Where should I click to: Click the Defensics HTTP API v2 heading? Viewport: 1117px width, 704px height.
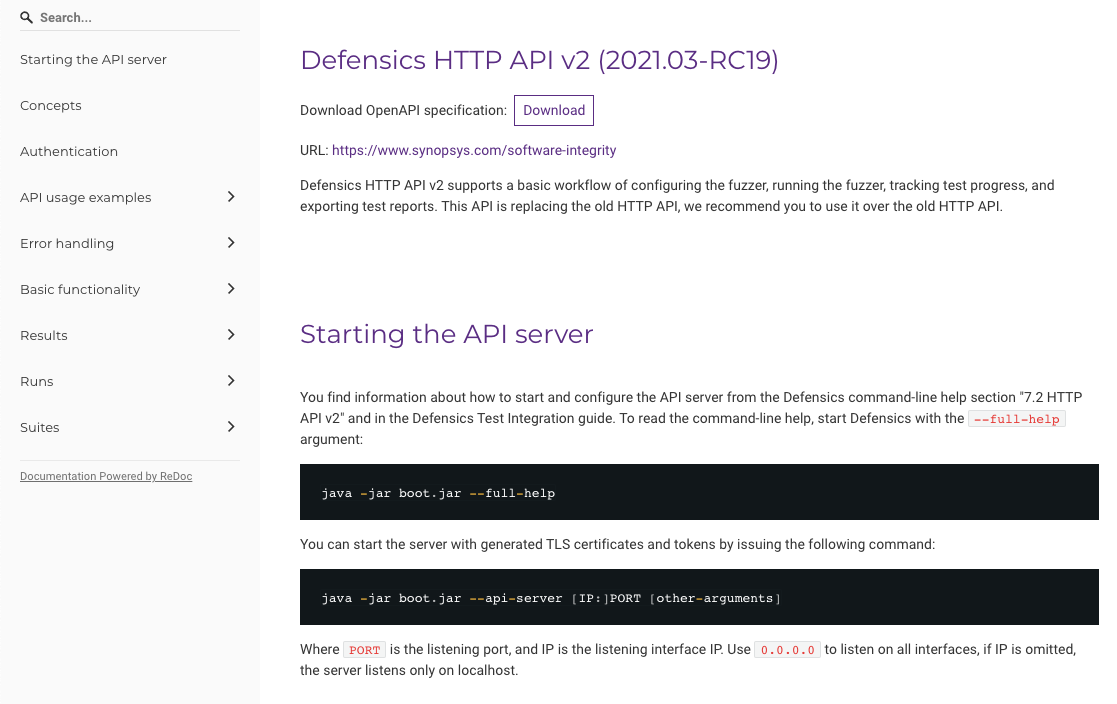pyautogui.click(x=539, y=60)
